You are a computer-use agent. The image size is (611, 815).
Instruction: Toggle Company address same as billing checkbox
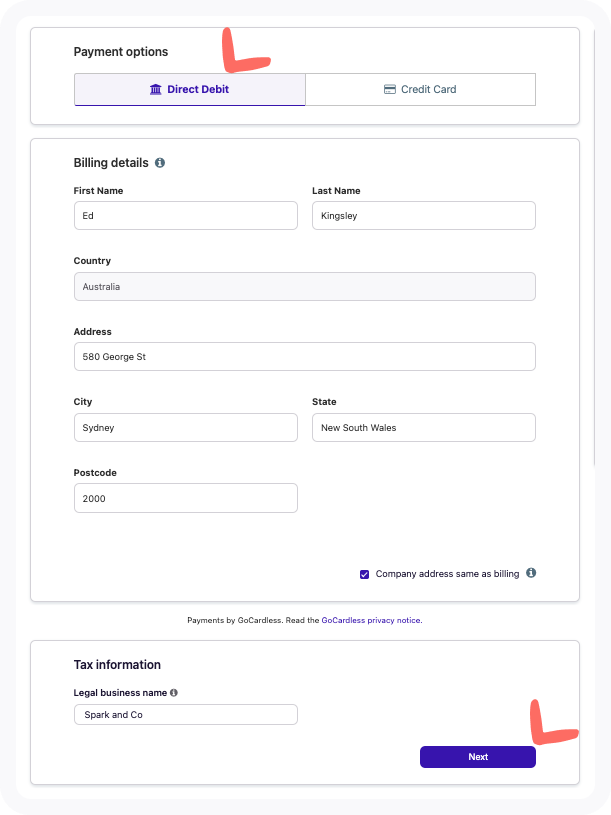pyautogui.click(x=365, y=574)
